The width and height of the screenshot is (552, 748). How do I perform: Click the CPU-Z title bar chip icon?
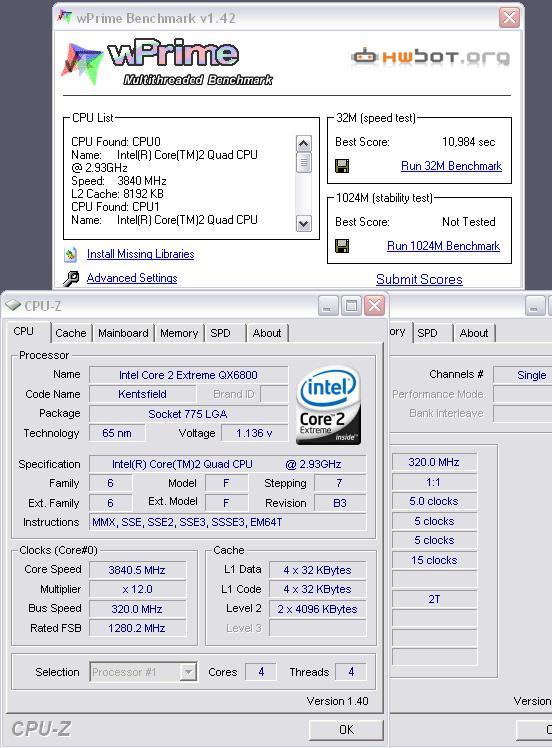coord(13,305)
